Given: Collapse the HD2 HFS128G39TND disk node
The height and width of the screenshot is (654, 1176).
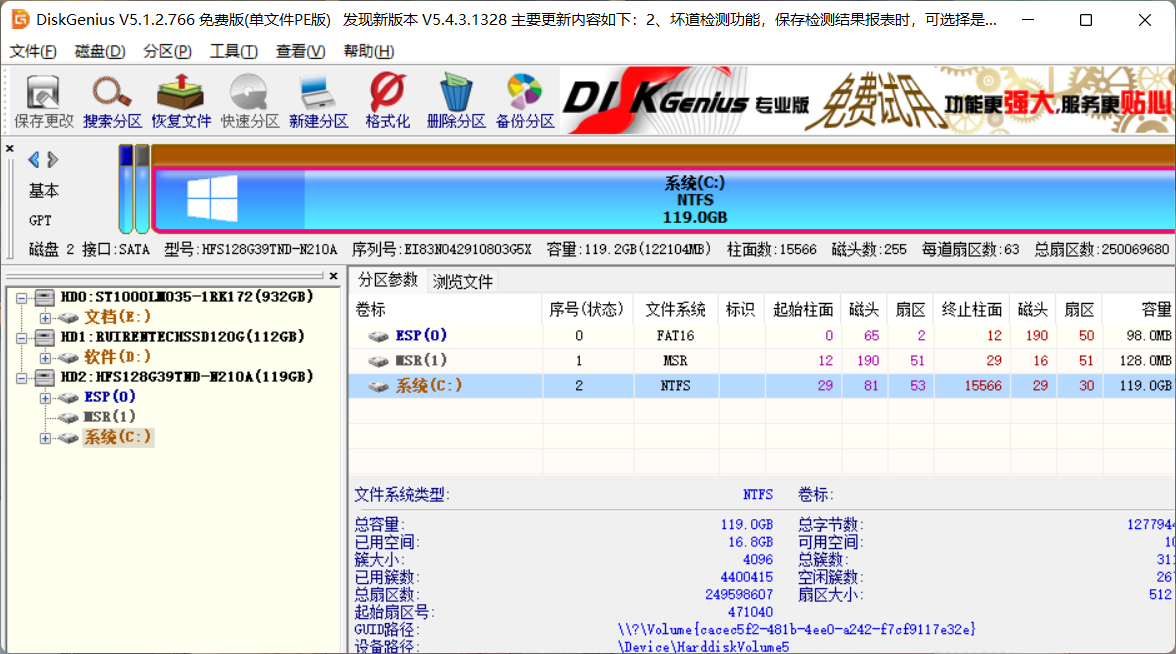Looking at the screenshot, I should point(22,377).
